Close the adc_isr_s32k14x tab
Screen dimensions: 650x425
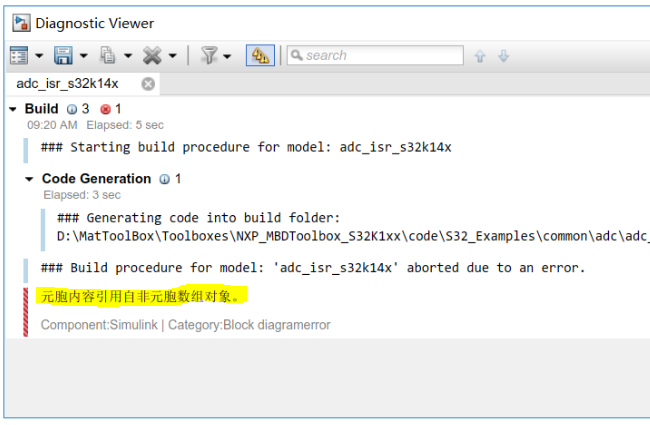(x=148, y=84)
